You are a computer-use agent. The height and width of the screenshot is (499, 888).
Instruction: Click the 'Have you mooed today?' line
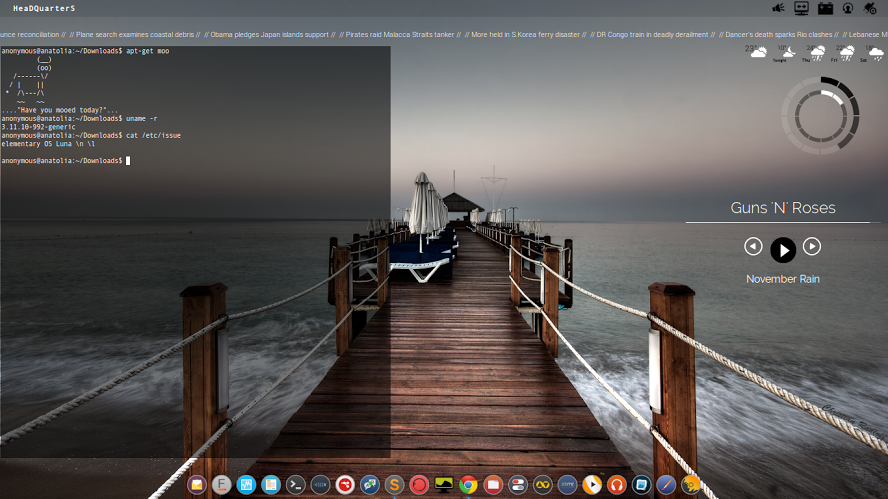pyautogui.click(x=60, y=110)
